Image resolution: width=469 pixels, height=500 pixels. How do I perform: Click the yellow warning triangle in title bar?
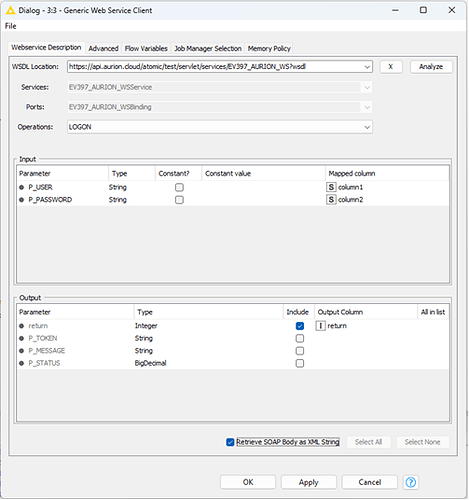pyautogui.click(x=11, y=10)
